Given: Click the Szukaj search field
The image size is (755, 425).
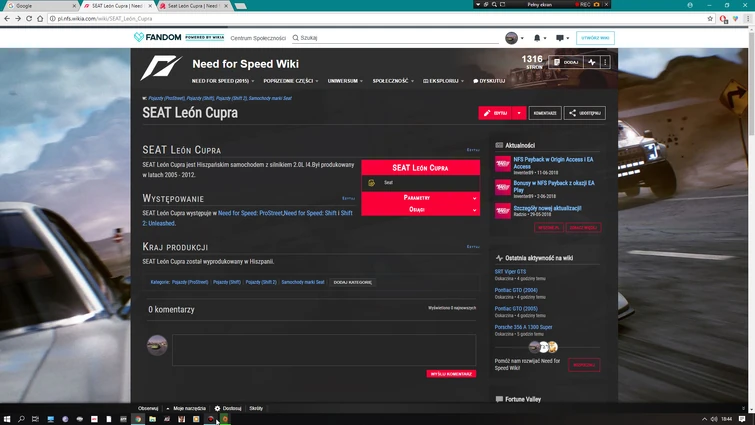Looking at the screenshot, I should [x=395, y=38].
